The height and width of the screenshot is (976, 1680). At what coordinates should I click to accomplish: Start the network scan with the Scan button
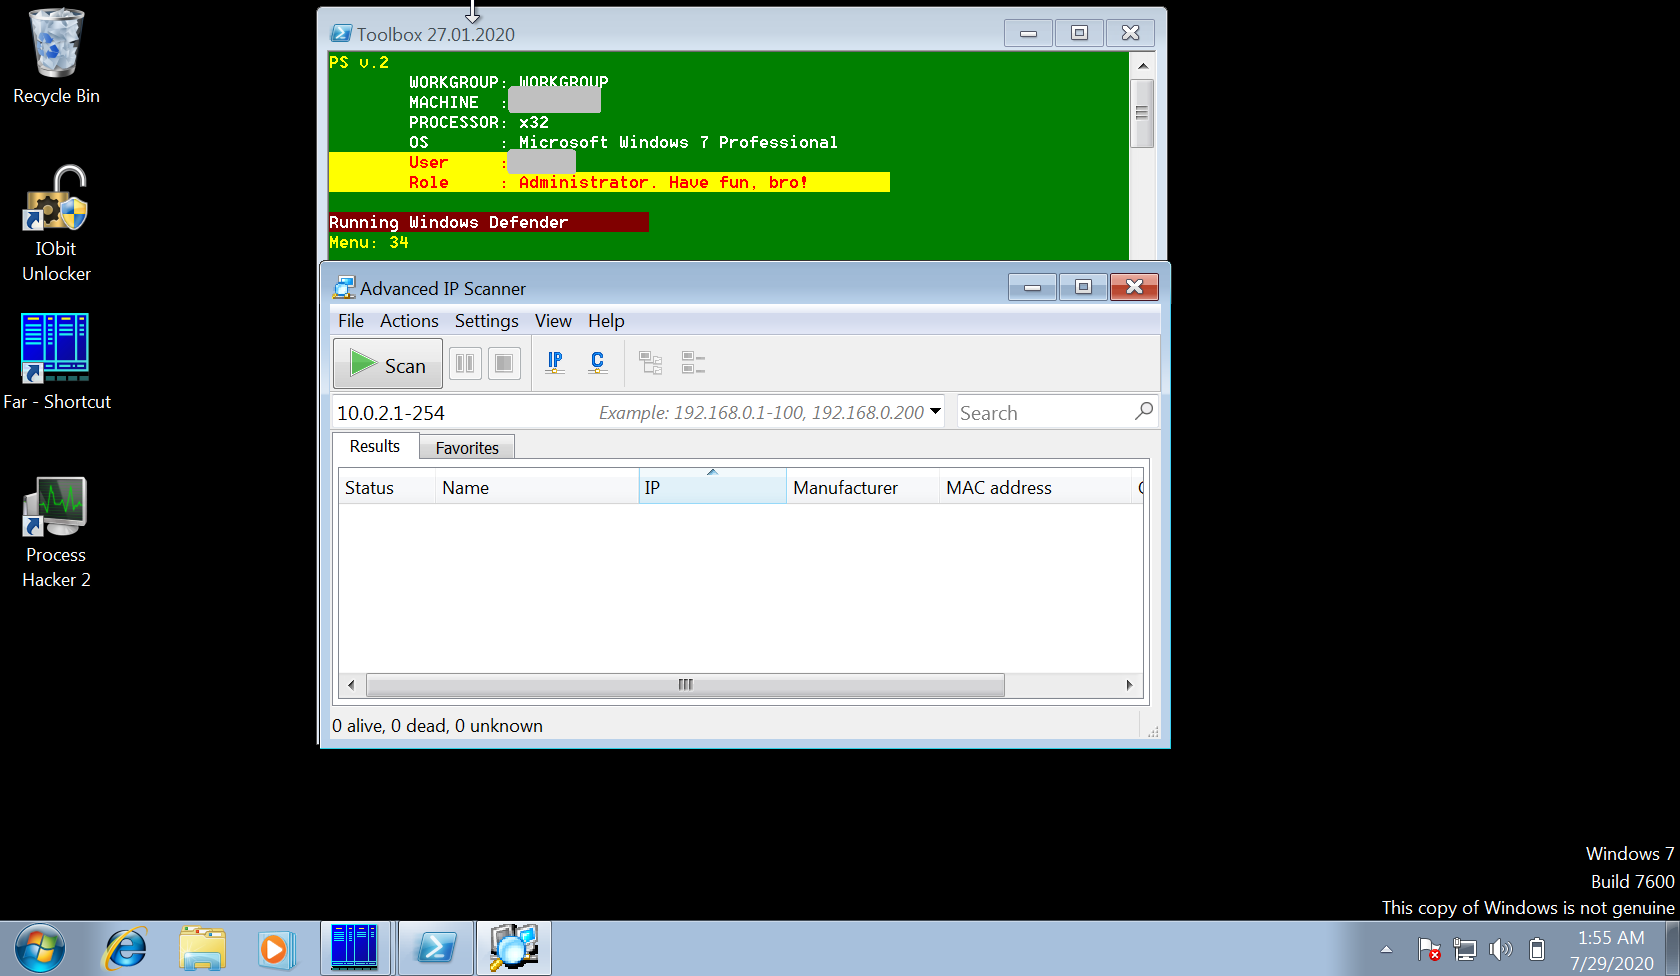coord(388,364)
